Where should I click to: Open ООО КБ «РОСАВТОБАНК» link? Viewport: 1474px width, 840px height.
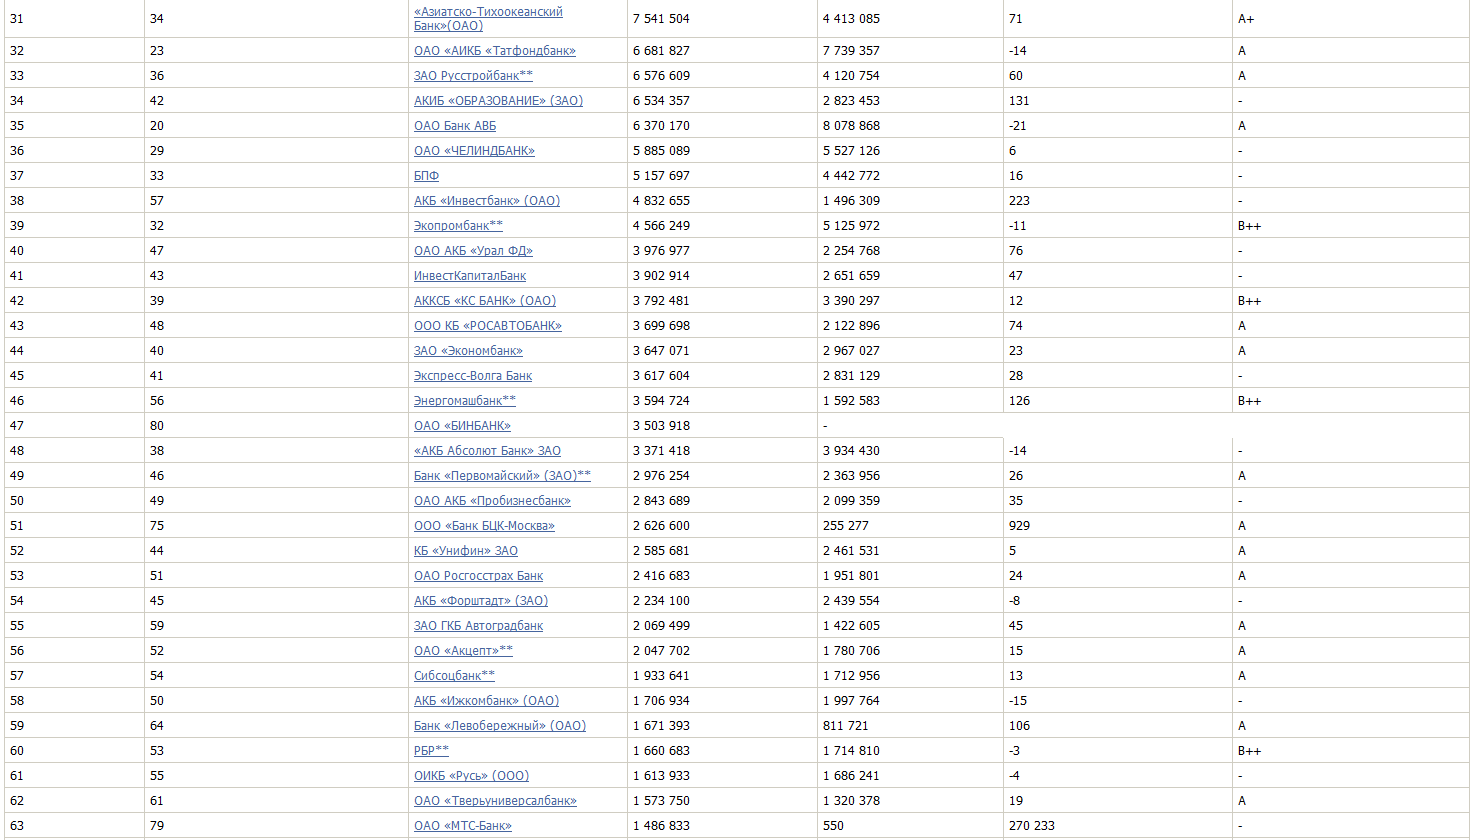[488, 326]
